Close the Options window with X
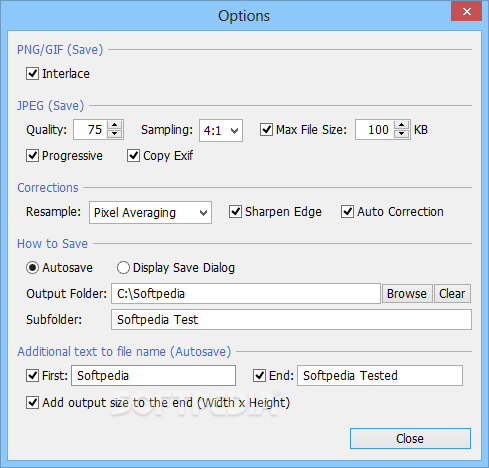 466,11
